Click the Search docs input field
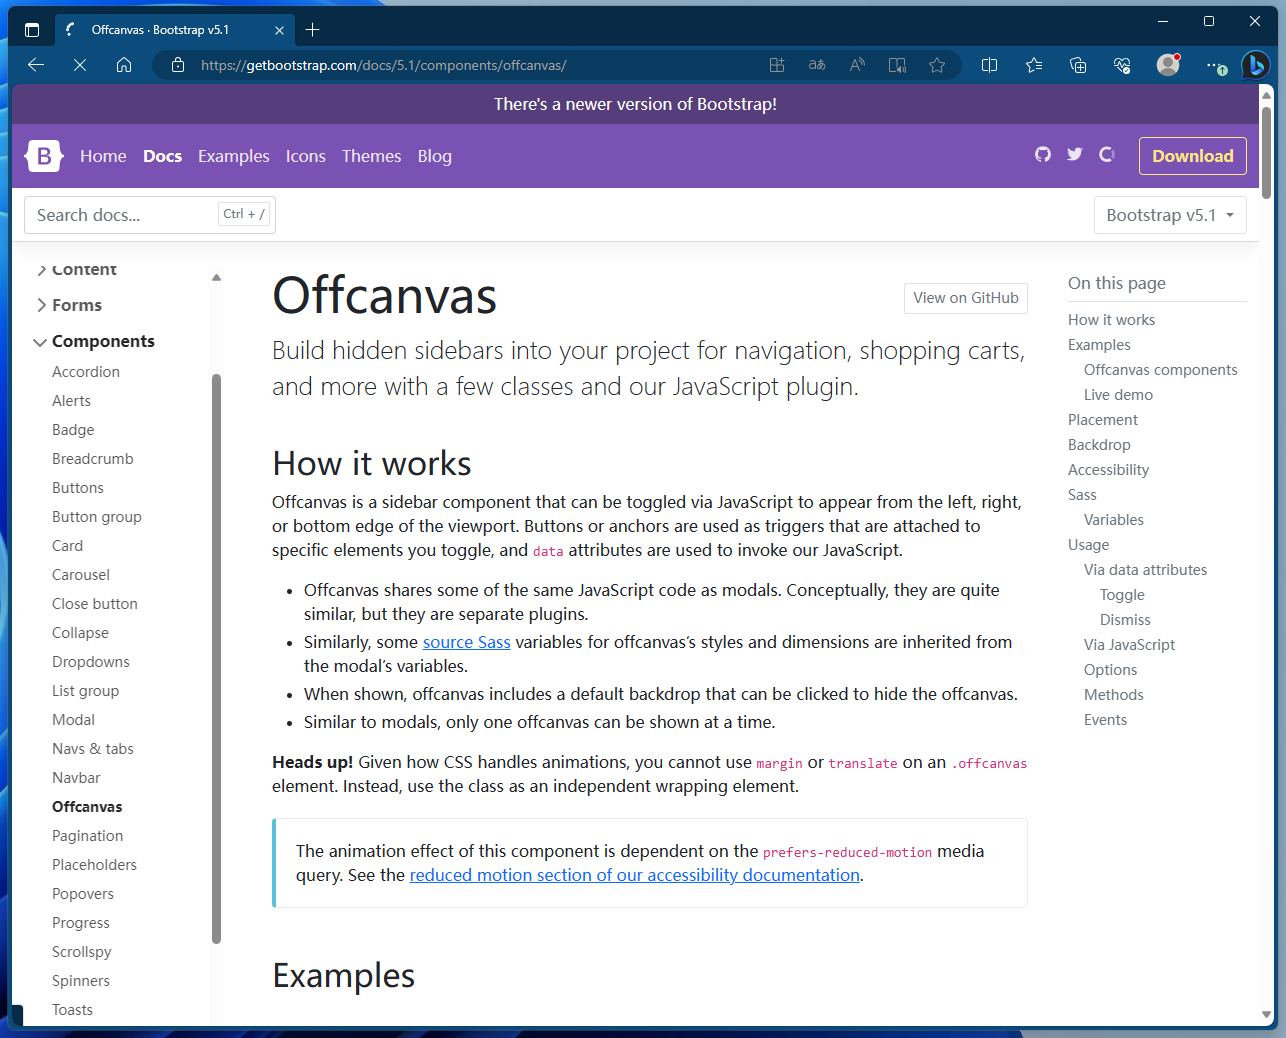 120,214
